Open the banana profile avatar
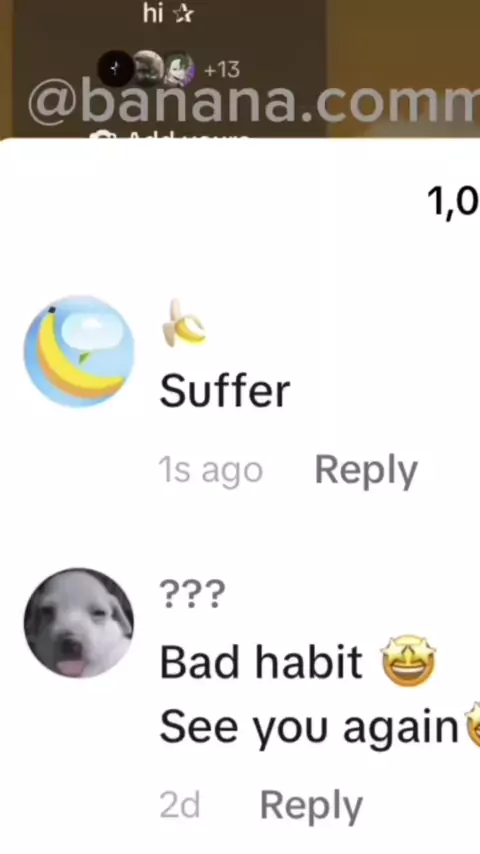480x854 pixels. point(79,351)
